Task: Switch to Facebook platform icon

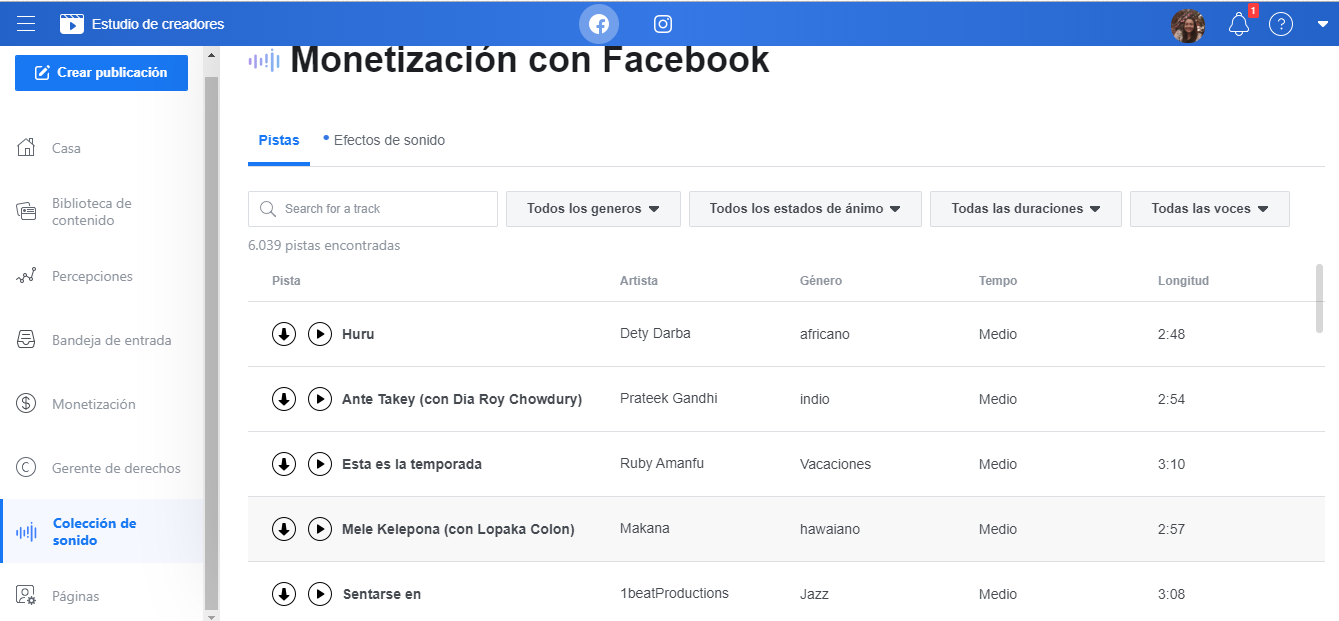Action: coord(599,24)
